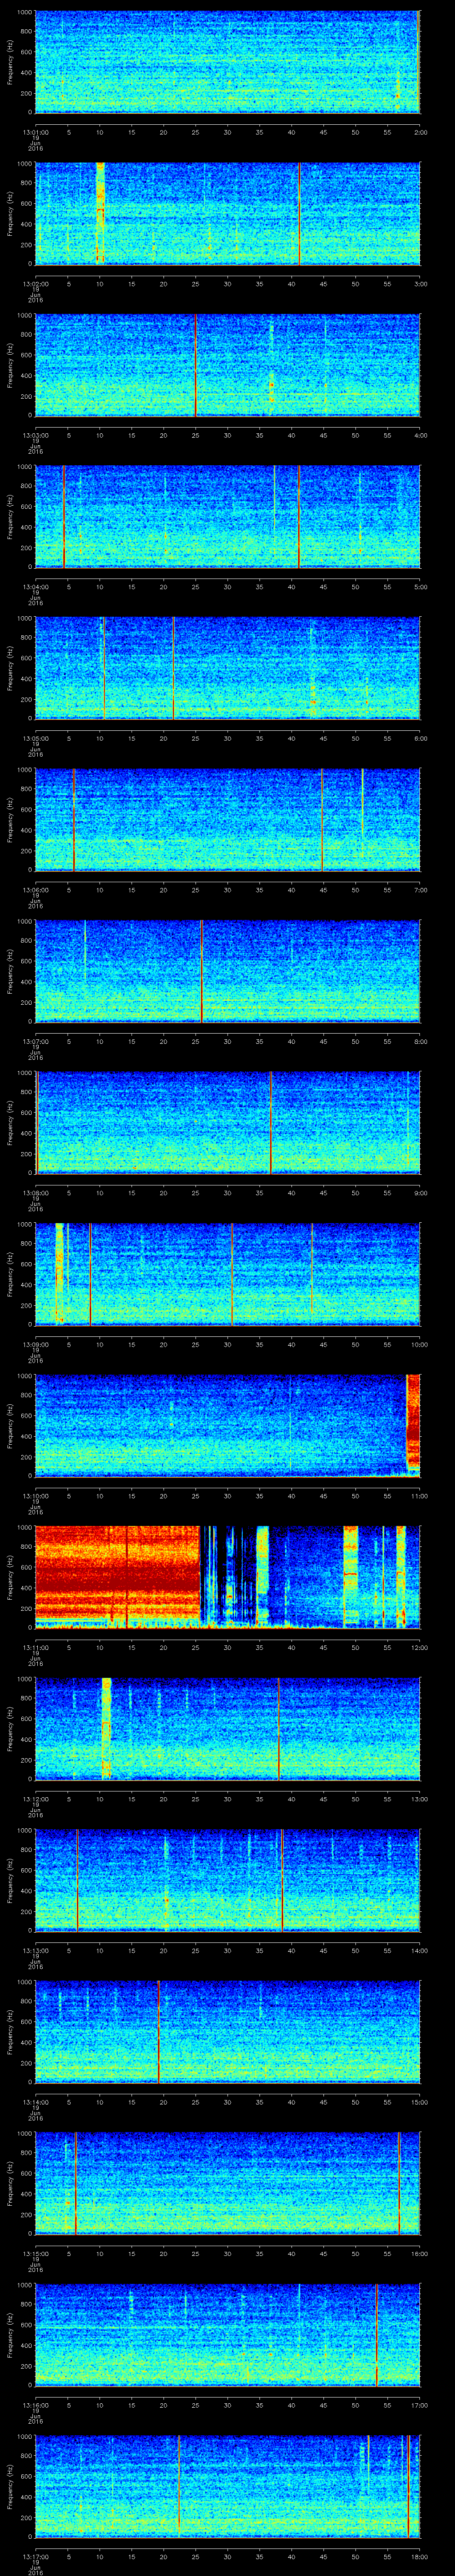Click the spectrogram panel starting at 13:08:00

pos(228,1122)
